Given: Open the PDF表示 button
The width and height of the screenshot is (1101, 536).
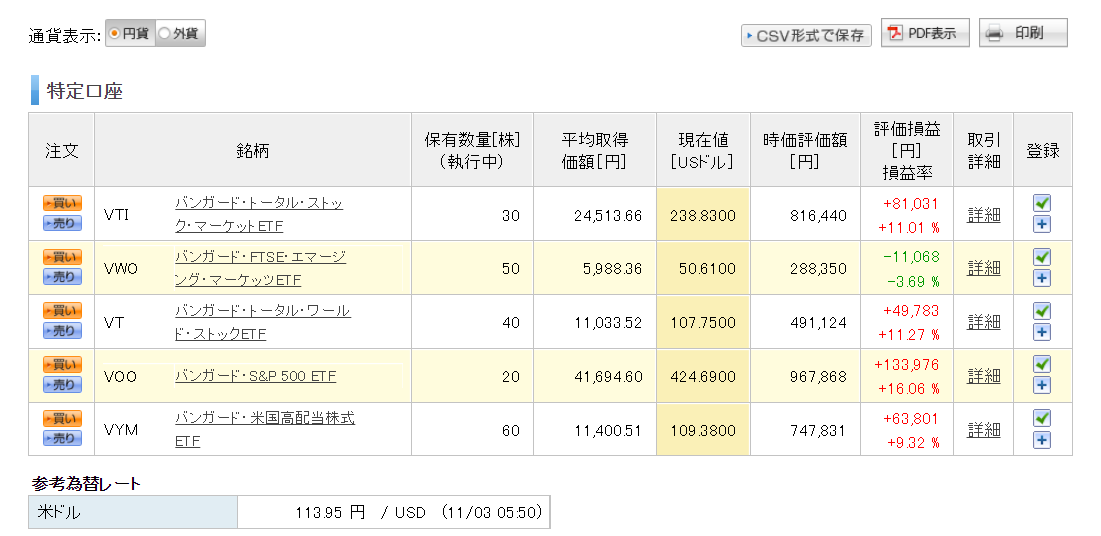Looking at the screenshot, I should 925,33.
